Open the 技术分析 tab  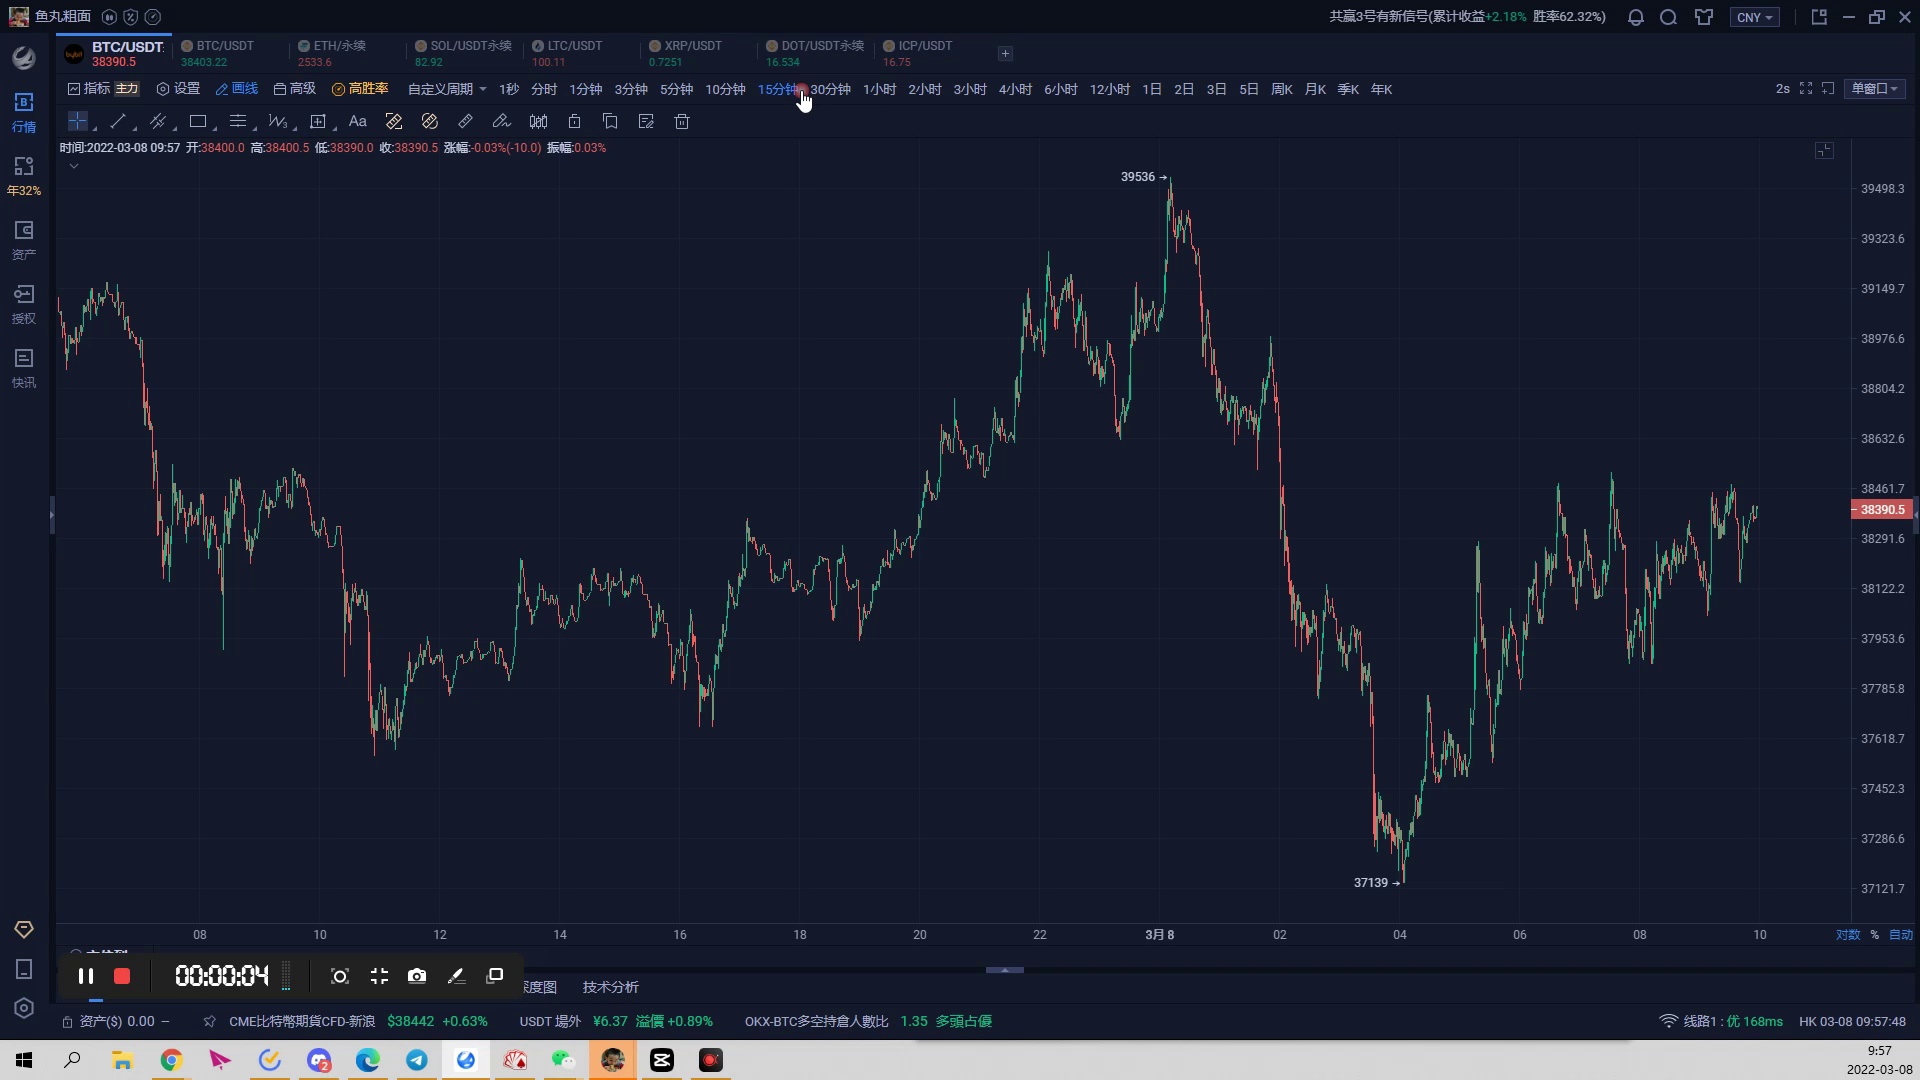pyautogui.click(x=610, y=987)
